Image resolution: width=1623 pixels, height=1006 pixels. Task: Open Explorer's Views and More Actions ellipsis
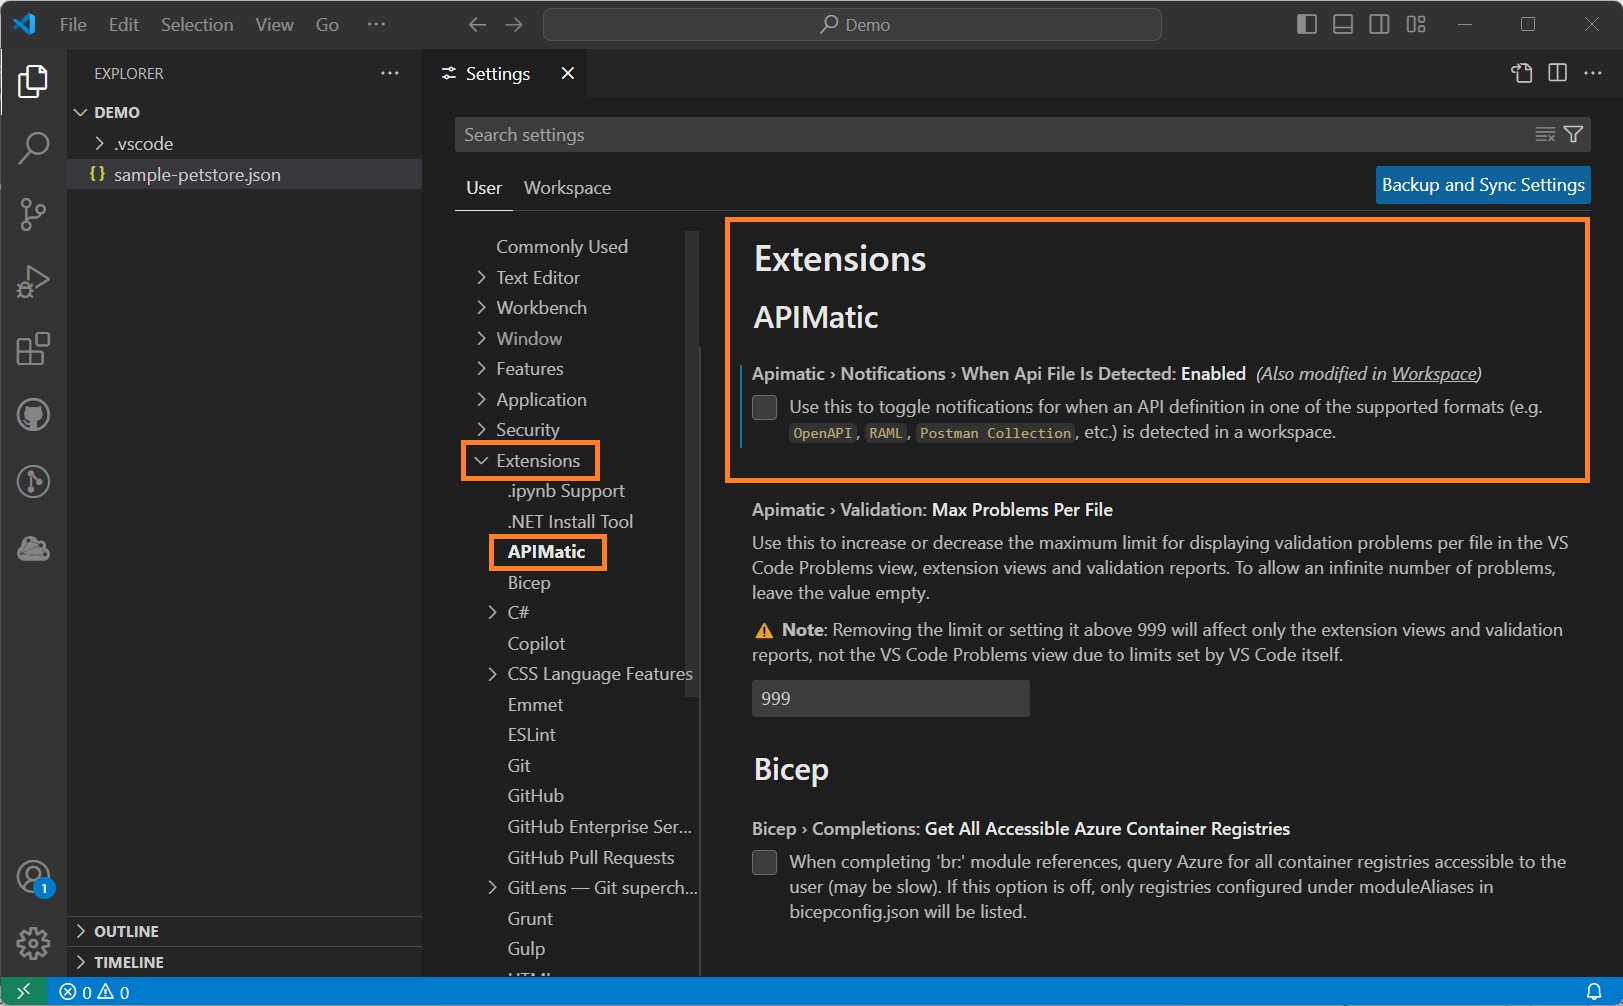pos(390,73)
